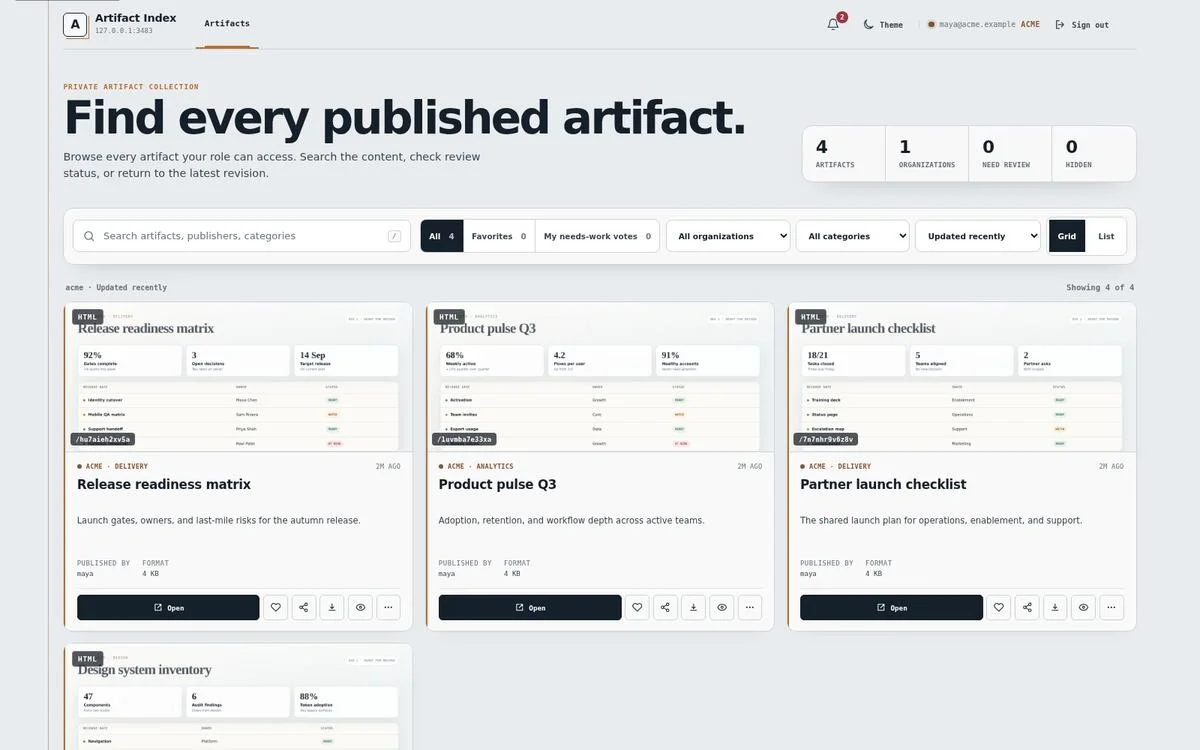This screenshot has height=750, width=1200.
Task: Click the ACME · ANALYTICS category label
Action: click(x=480, y=466)
